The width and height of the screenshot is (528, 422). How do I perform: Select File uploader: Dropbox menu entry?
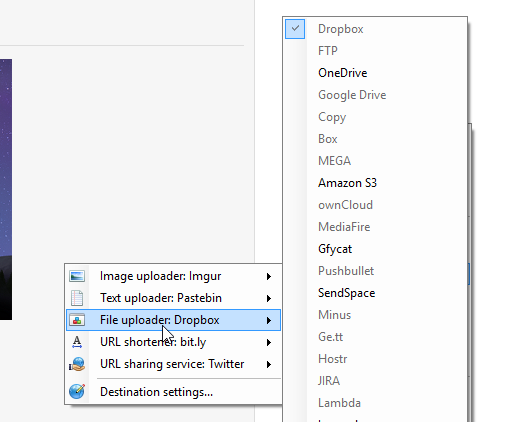pos(173,320)
